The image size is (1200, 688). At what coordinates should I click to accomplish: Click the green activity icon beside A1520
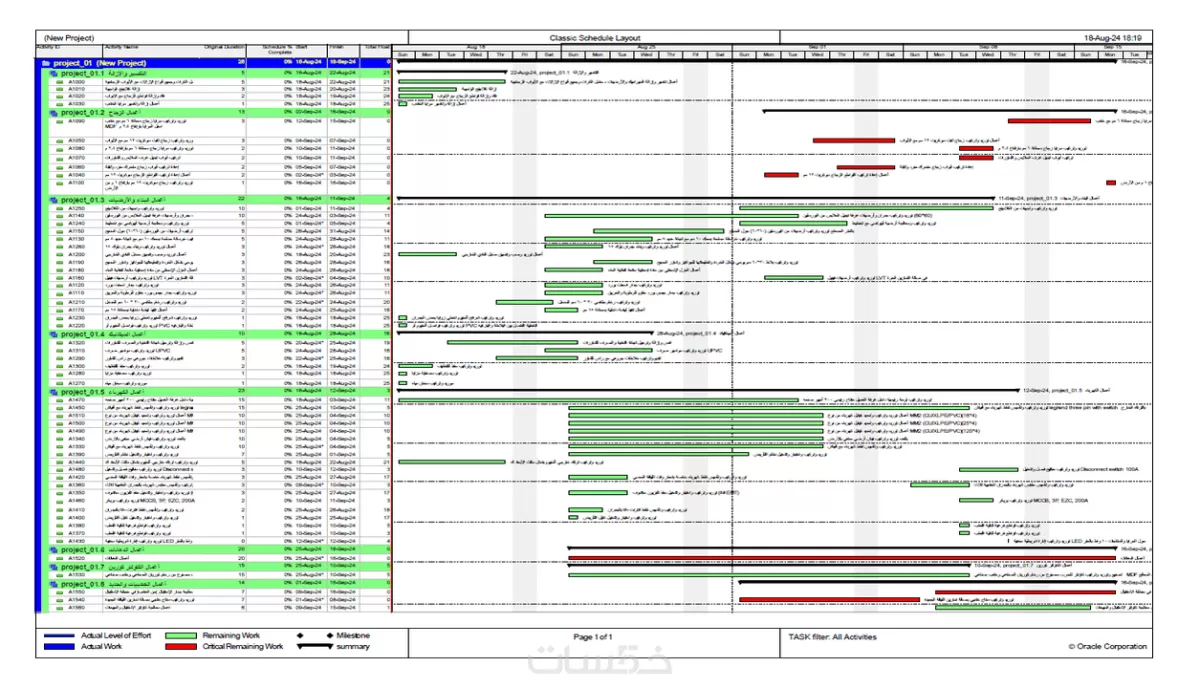click(60, 559)
